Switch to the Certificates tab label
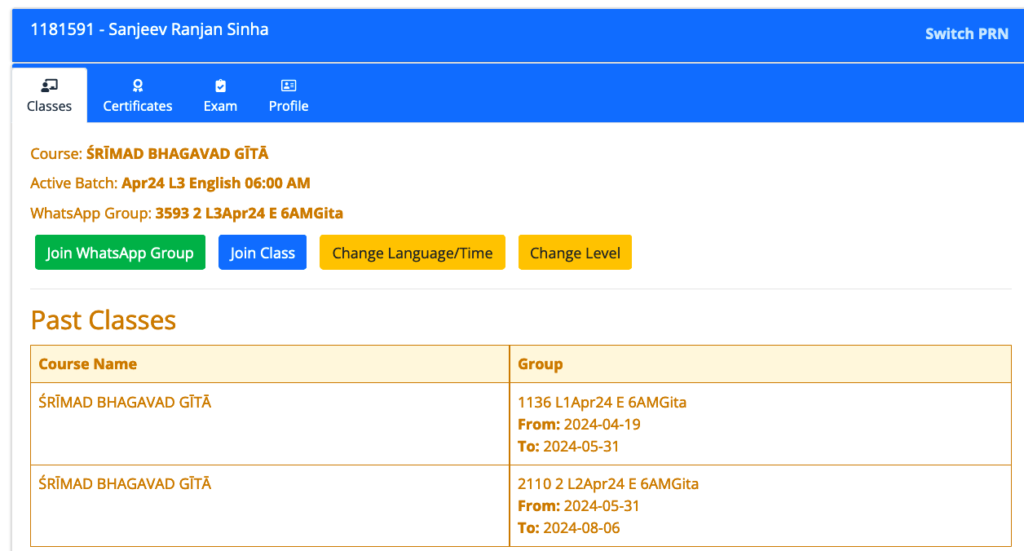 pos(138,106)
